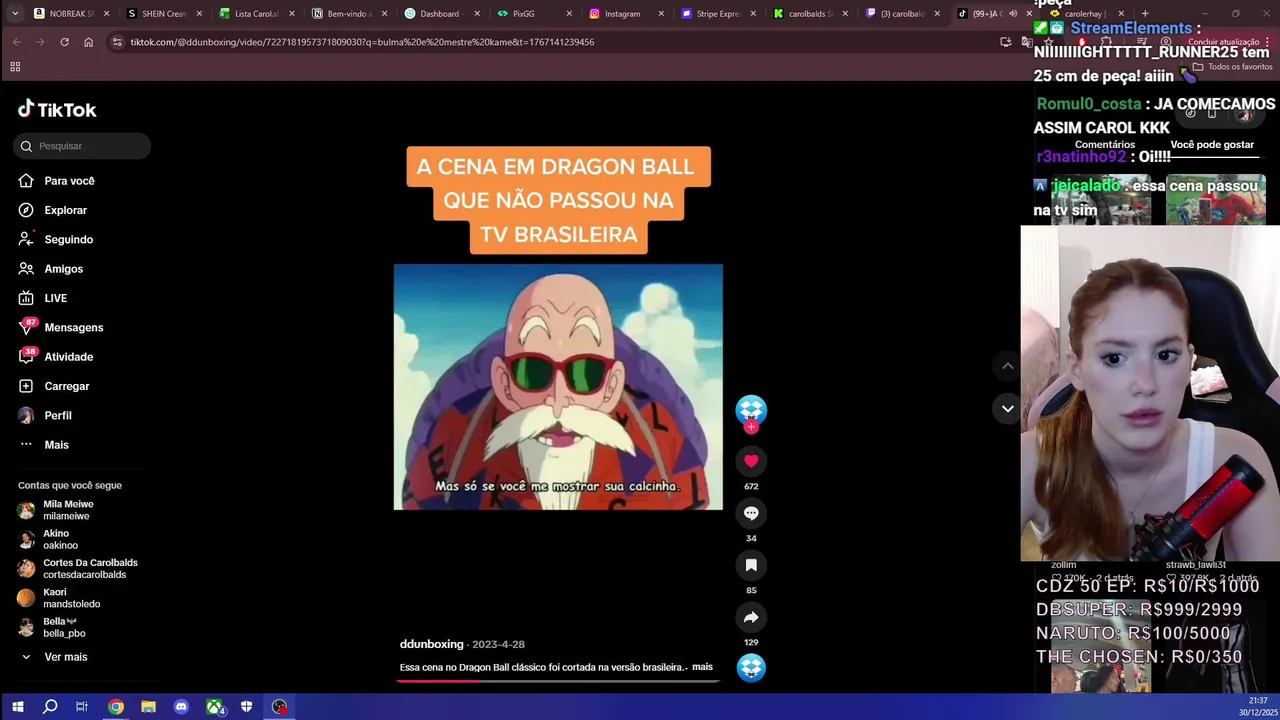The image size is (1280, 720).
Task: Click the video progress bar
Action: click(x=558, y=681)
